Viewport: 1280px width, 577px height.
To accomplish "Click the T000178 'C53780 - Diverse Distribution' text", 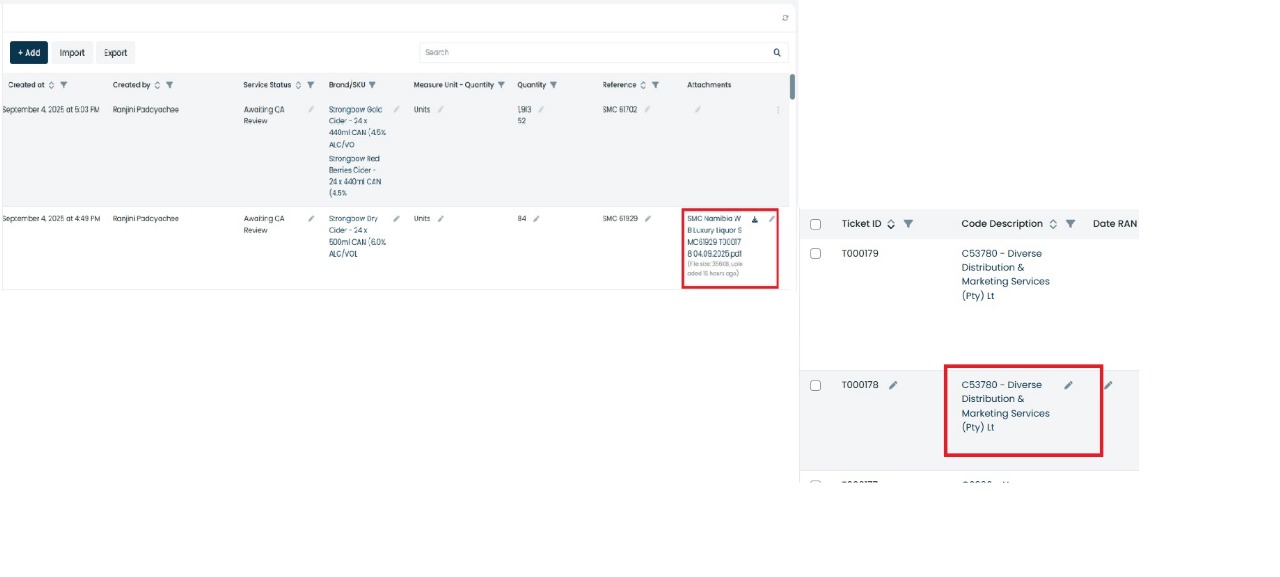I will (1005, 406).
